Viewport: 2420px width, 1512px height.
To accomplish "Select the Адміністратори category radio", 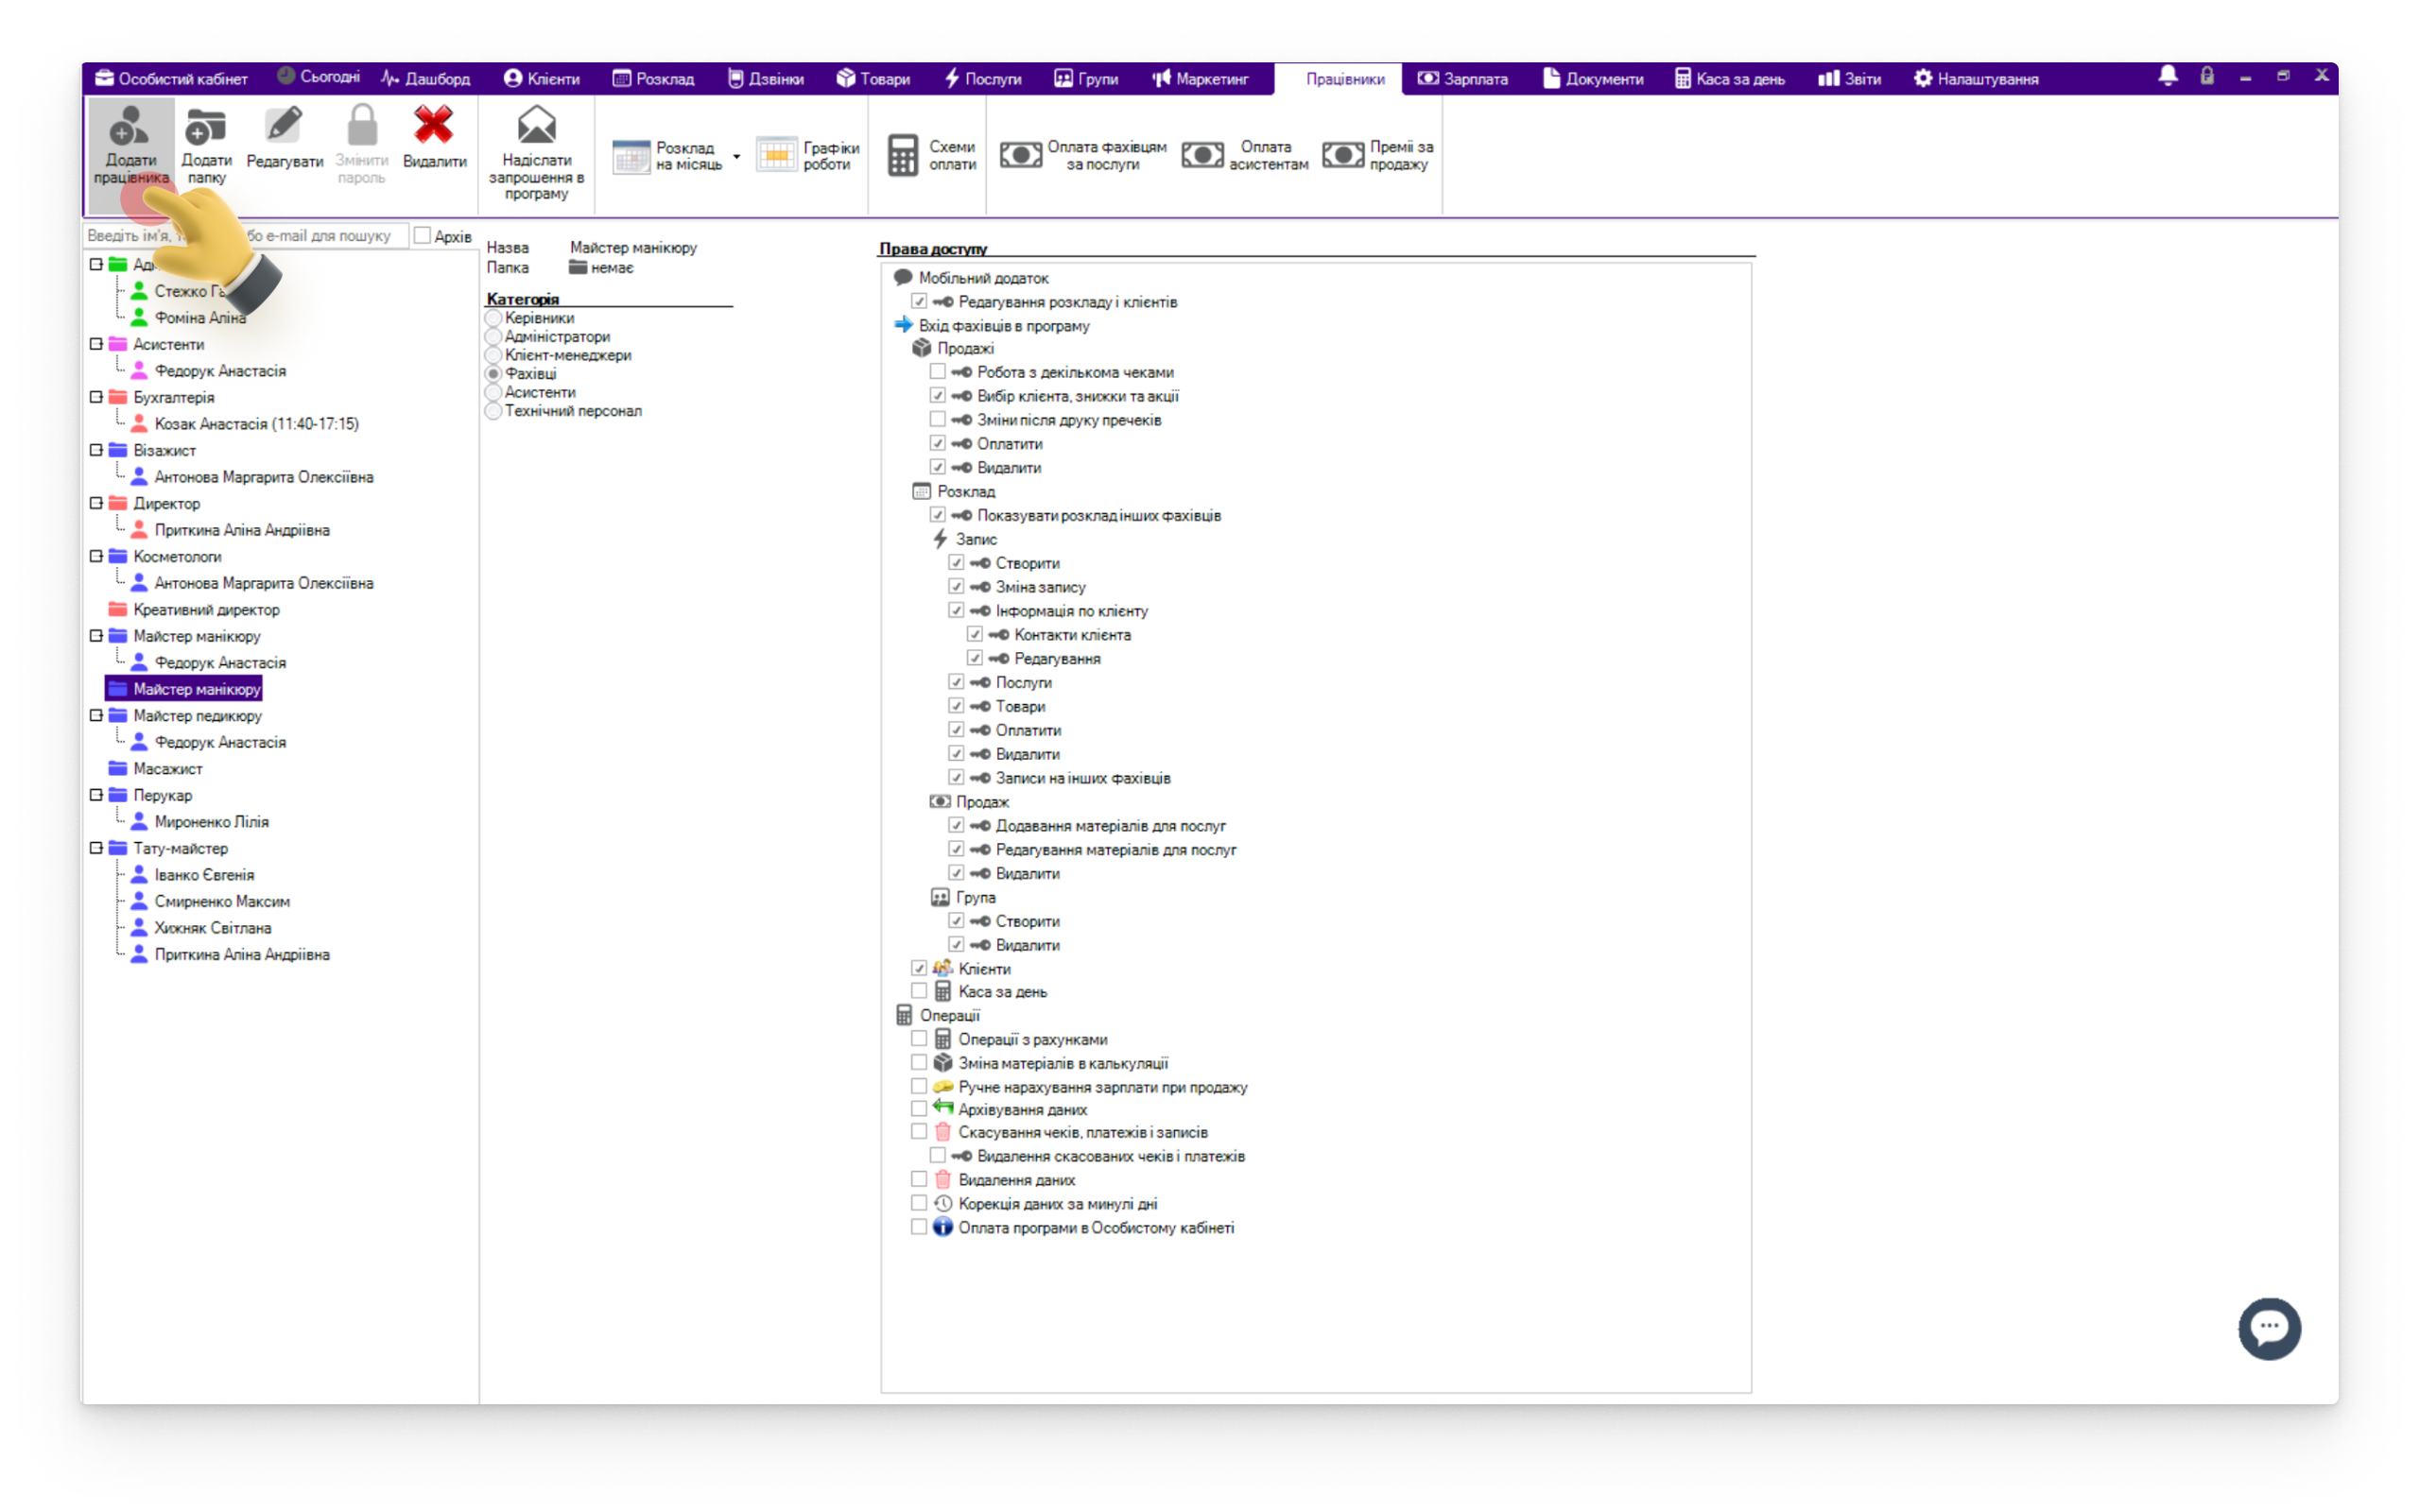I will (493, 337).
